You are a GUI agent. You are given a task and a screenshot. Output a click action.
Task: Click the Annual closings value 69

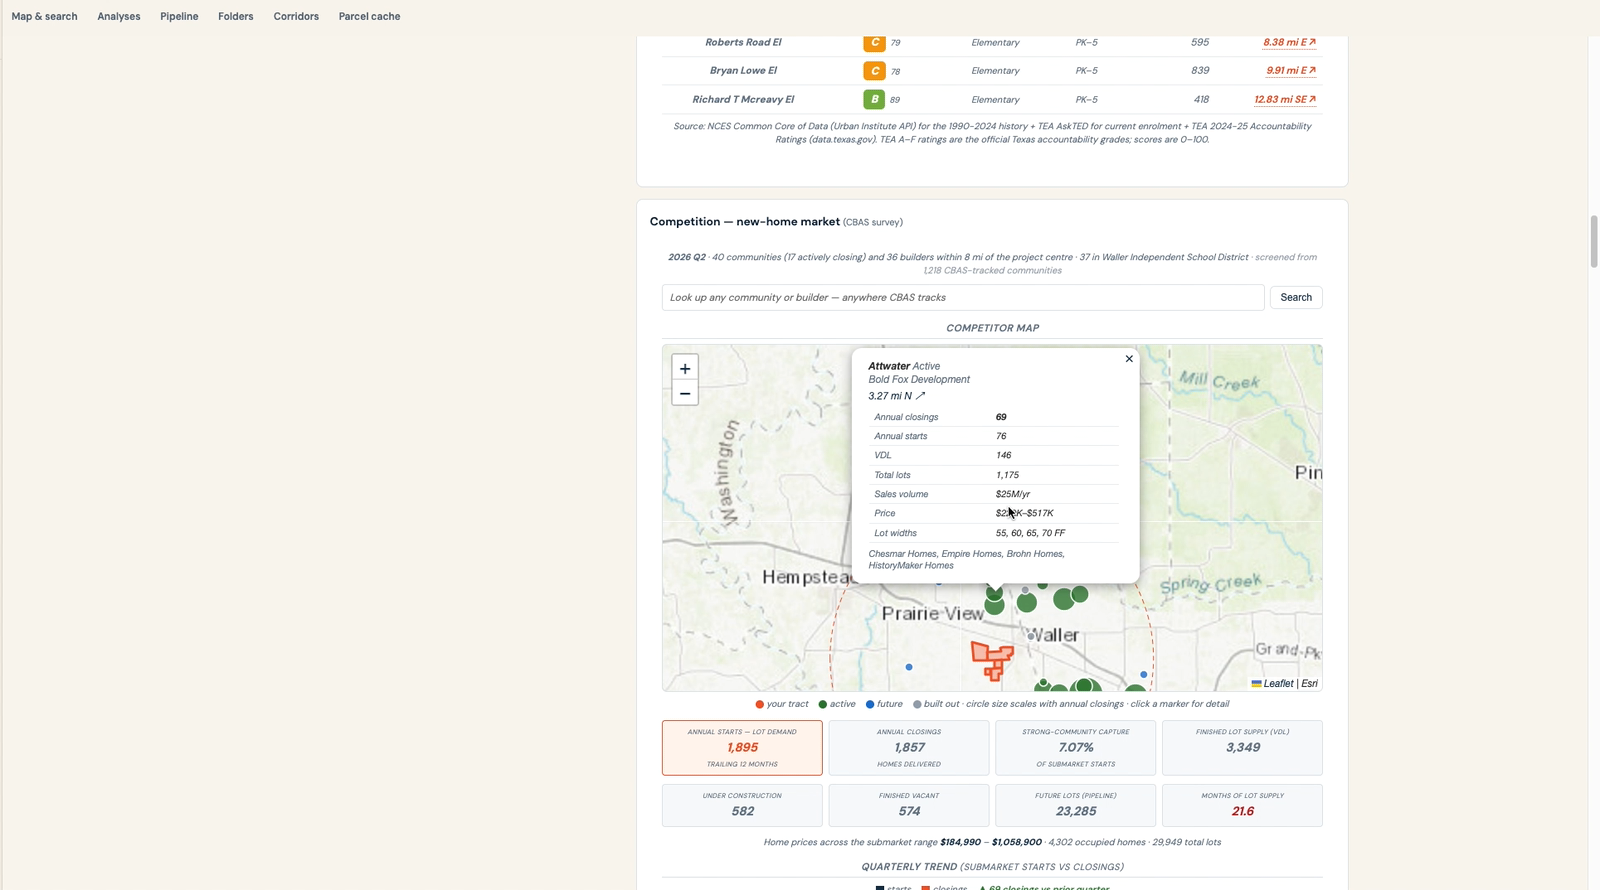click(x=1001, y=417)
